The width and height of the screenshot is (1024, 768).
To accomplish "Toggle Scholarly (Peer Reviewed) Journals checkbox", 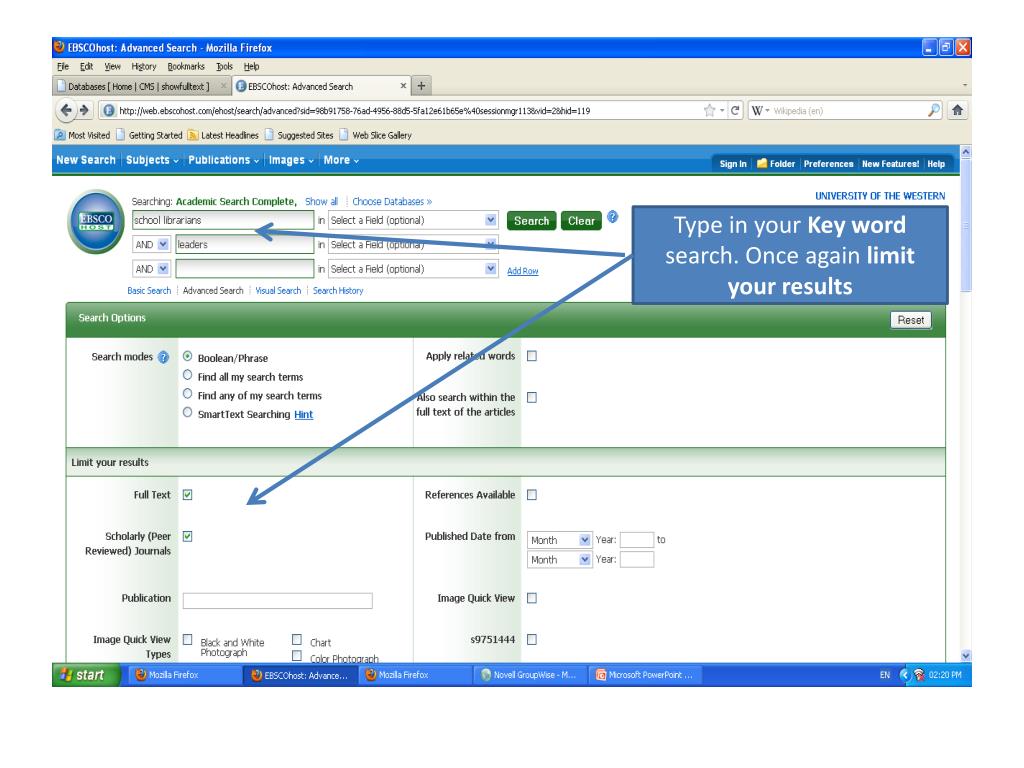I will pos(187,536).
